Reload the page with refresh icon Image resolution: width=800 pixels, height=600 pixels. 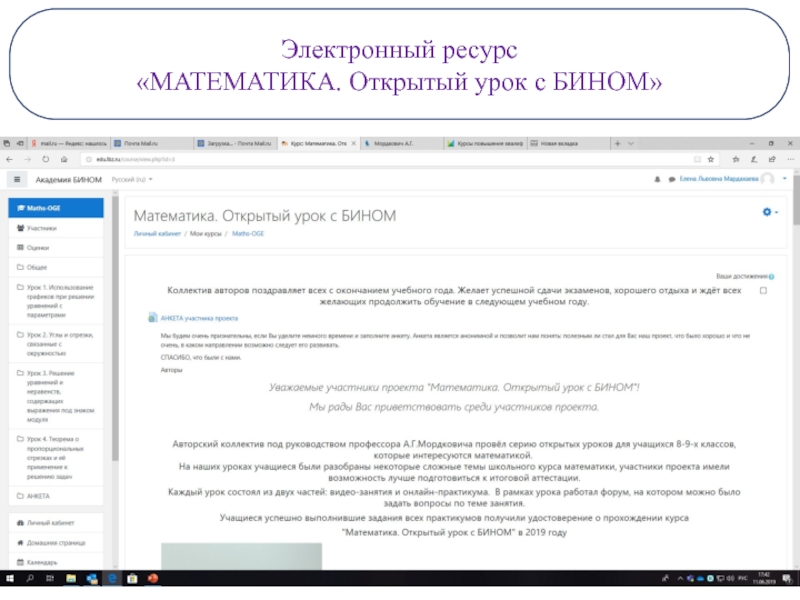pyautogui.click(x=45, y=159)
